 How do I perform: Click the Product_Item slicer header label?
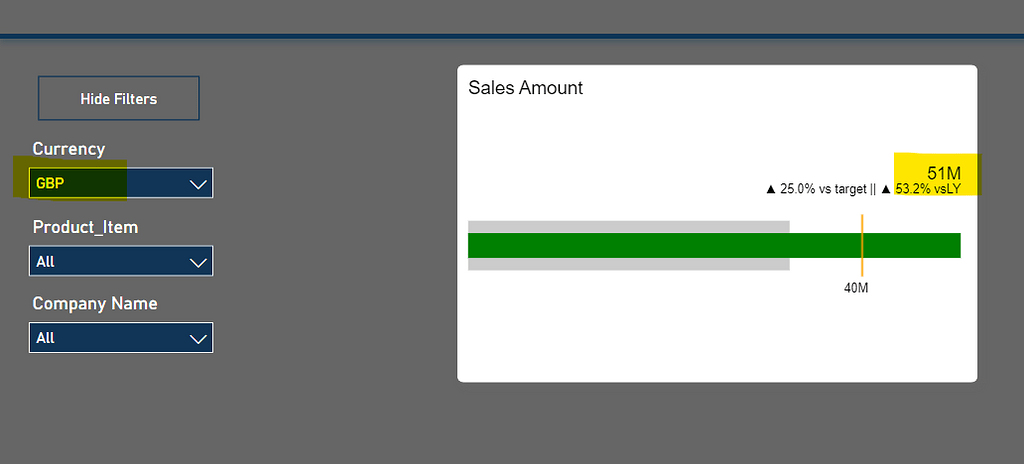[x=85, y=227]
